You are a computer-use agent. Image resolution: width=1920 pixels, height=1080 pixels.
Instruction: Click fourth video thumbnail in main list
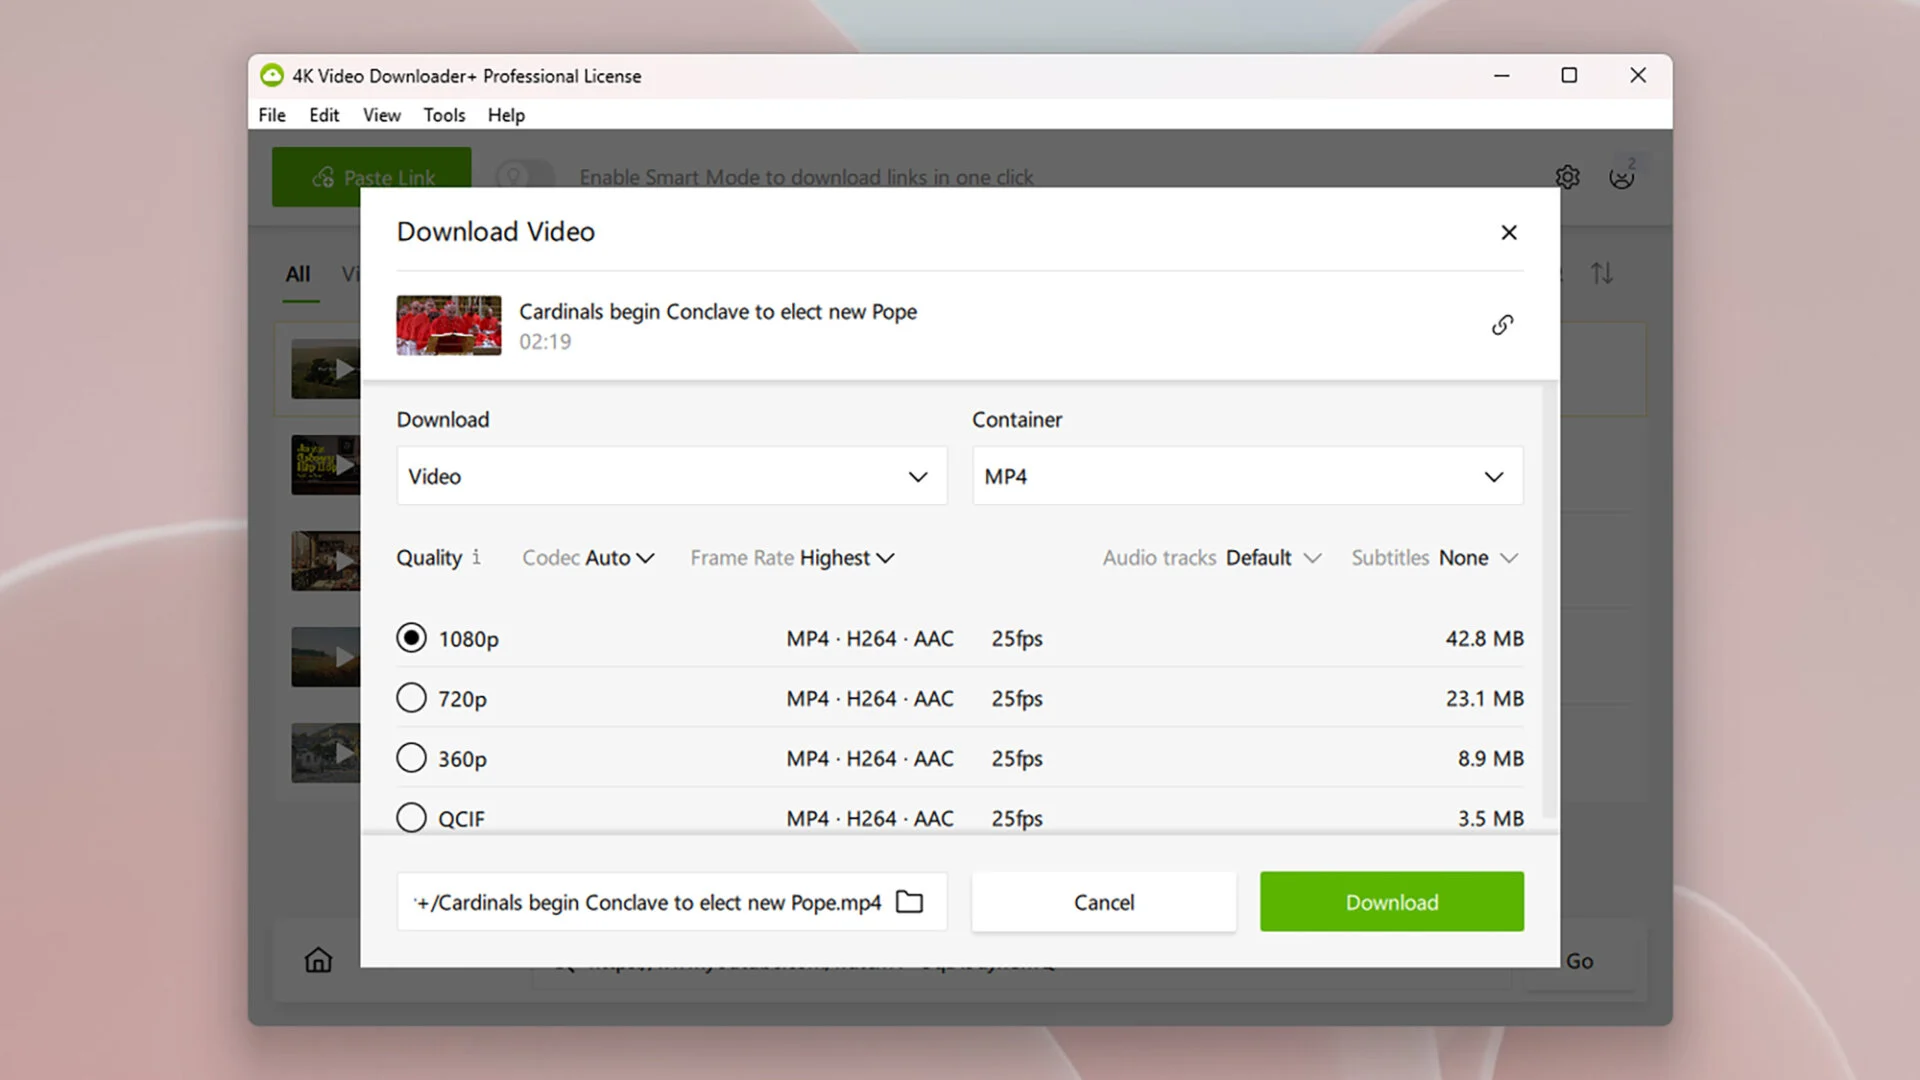(x=325, y=657)
